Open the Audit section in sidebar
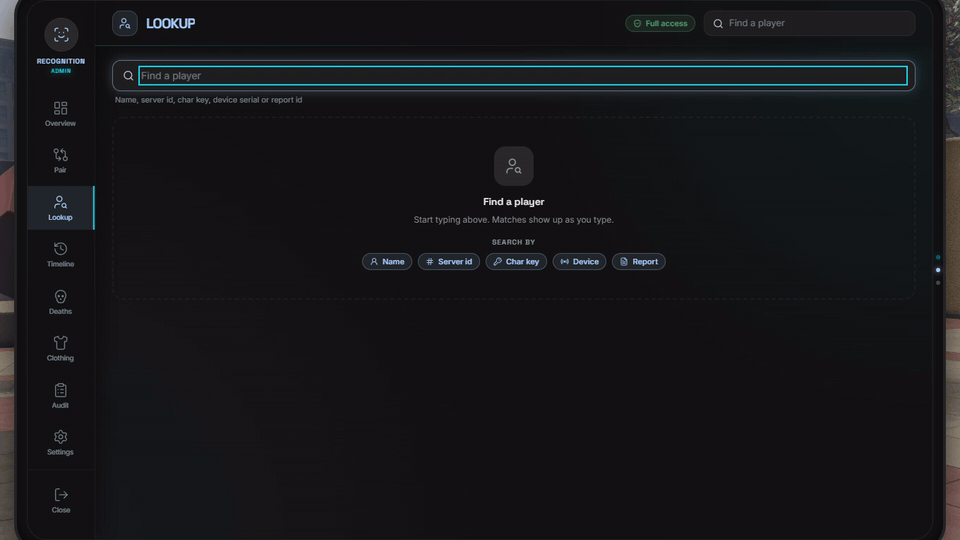The height and width of the screenshot is (540, 960). click(x=60, y=396)
